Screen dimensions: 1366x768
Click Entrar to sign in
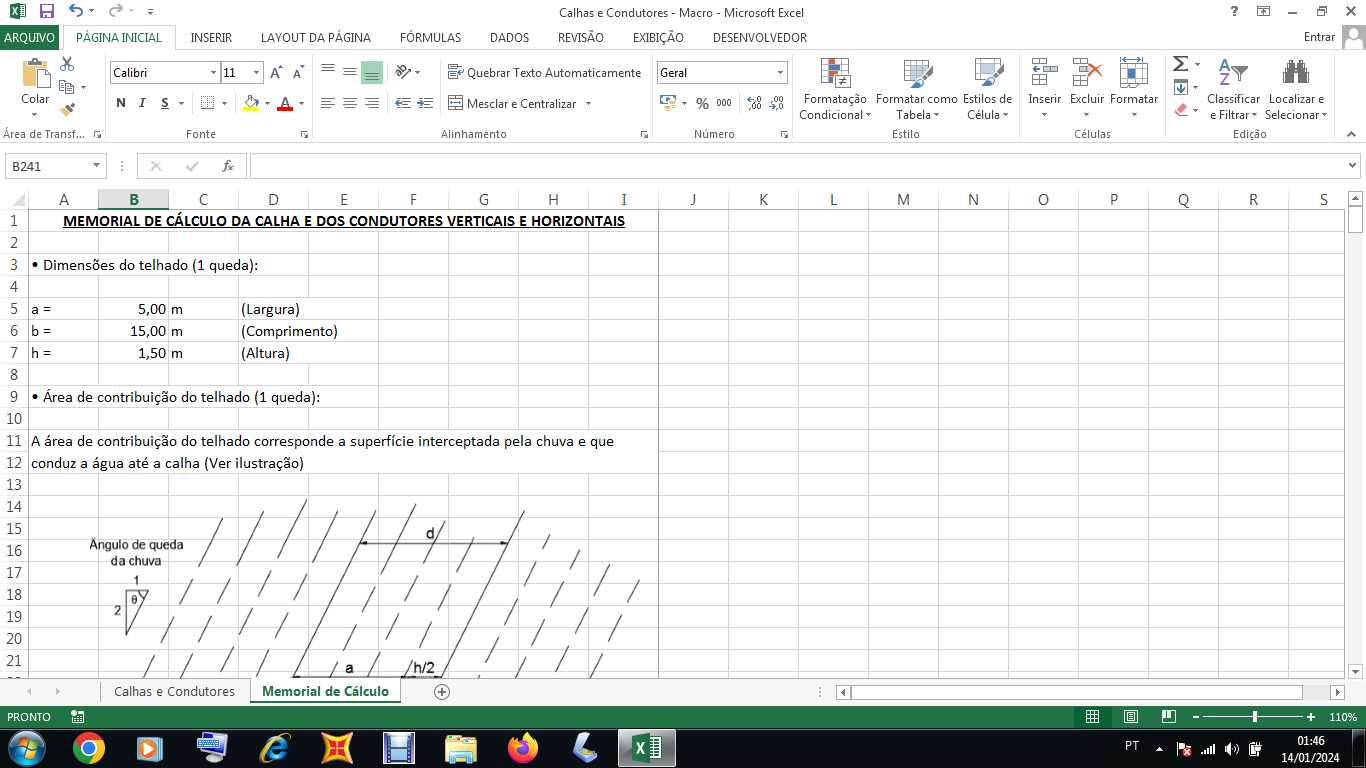pyautogui.click(x=1319, y=37)
